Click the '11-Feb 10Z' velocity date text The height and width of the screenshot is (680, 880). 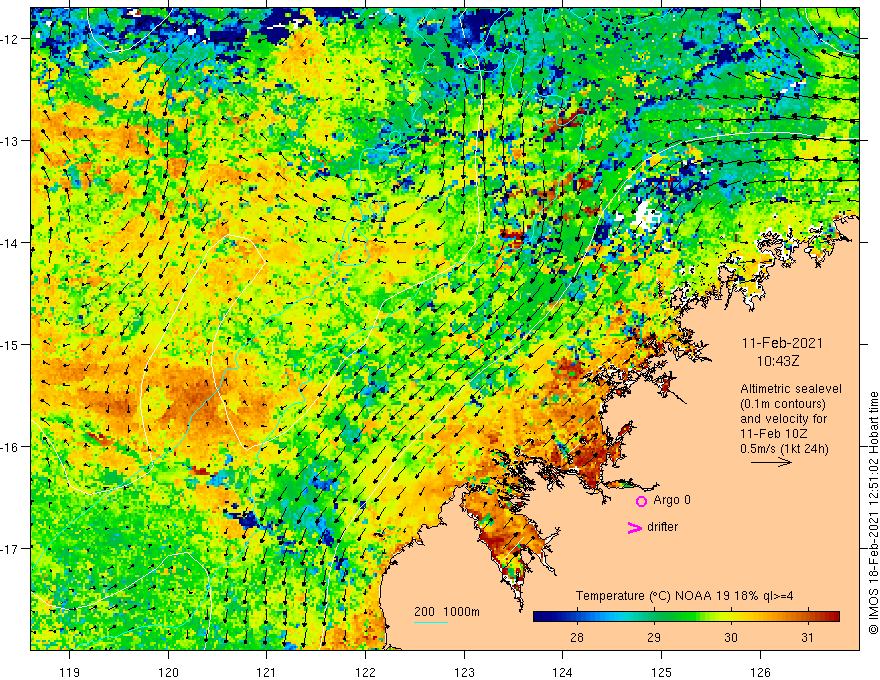click(x=773, y=434)
